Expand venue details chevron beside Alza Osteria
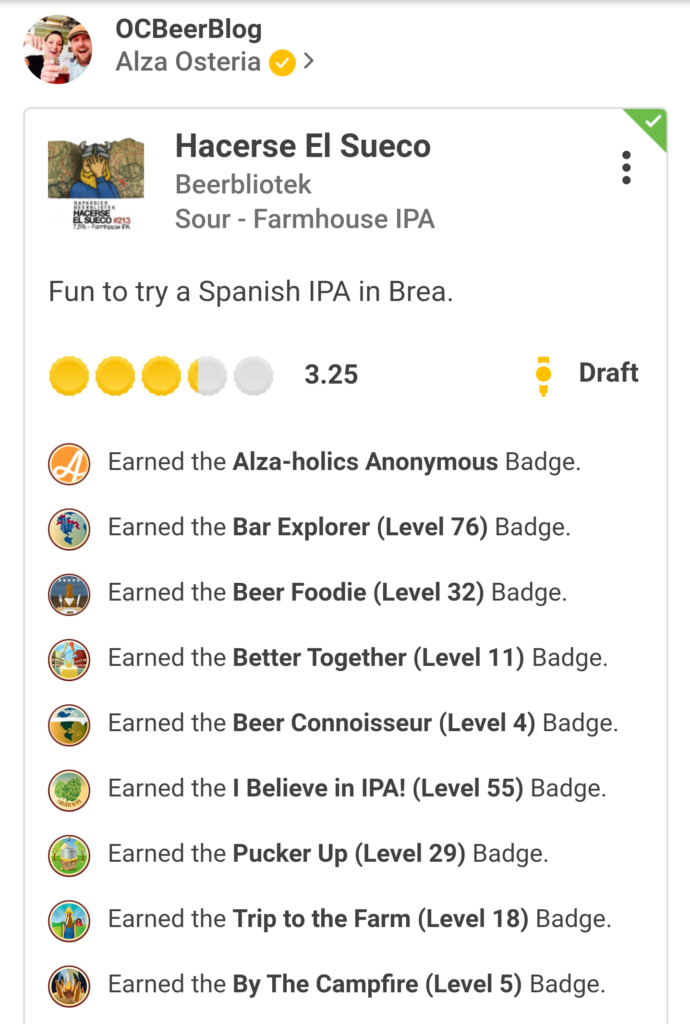This screenshot has width=690, height=1024. (309, 62)
